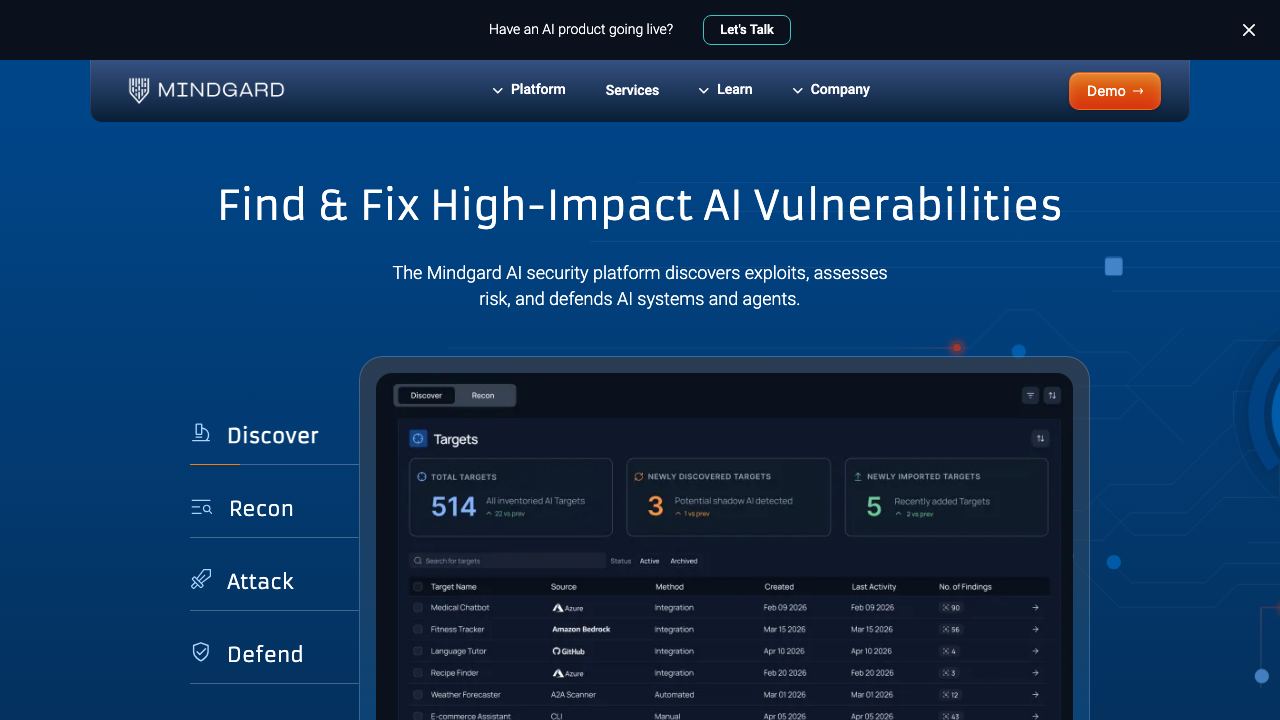The image size is (1280, 720).
Task: Open Language Tutor row arrow
Action: [x=1035, y=651]
